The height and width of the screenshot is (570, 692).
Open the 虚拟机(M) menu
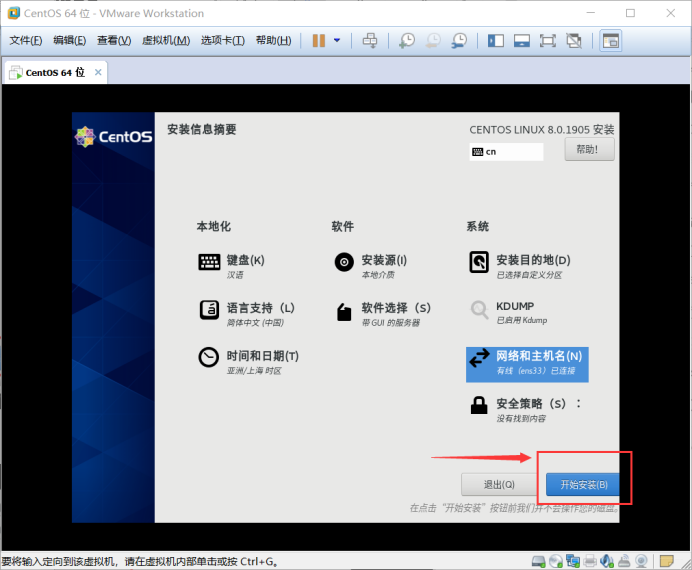(x=166, y=41)
